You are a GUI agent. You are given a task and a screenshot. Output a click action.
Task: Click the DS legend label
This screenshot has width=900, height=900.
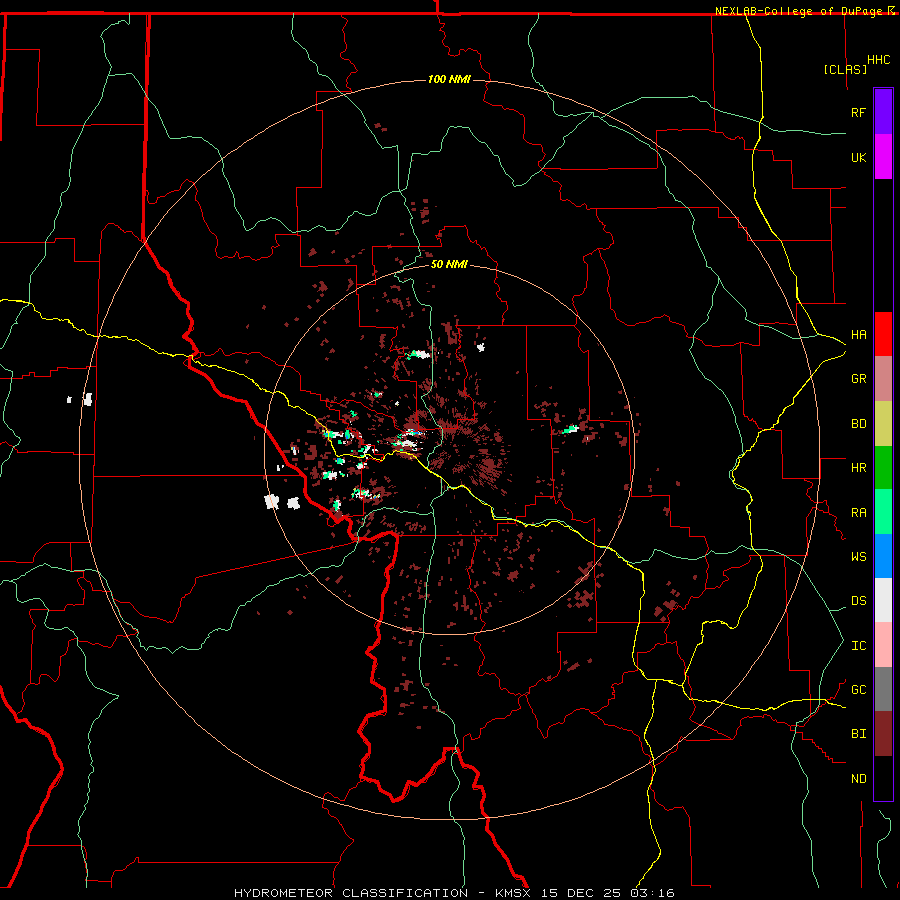[858, 601]
